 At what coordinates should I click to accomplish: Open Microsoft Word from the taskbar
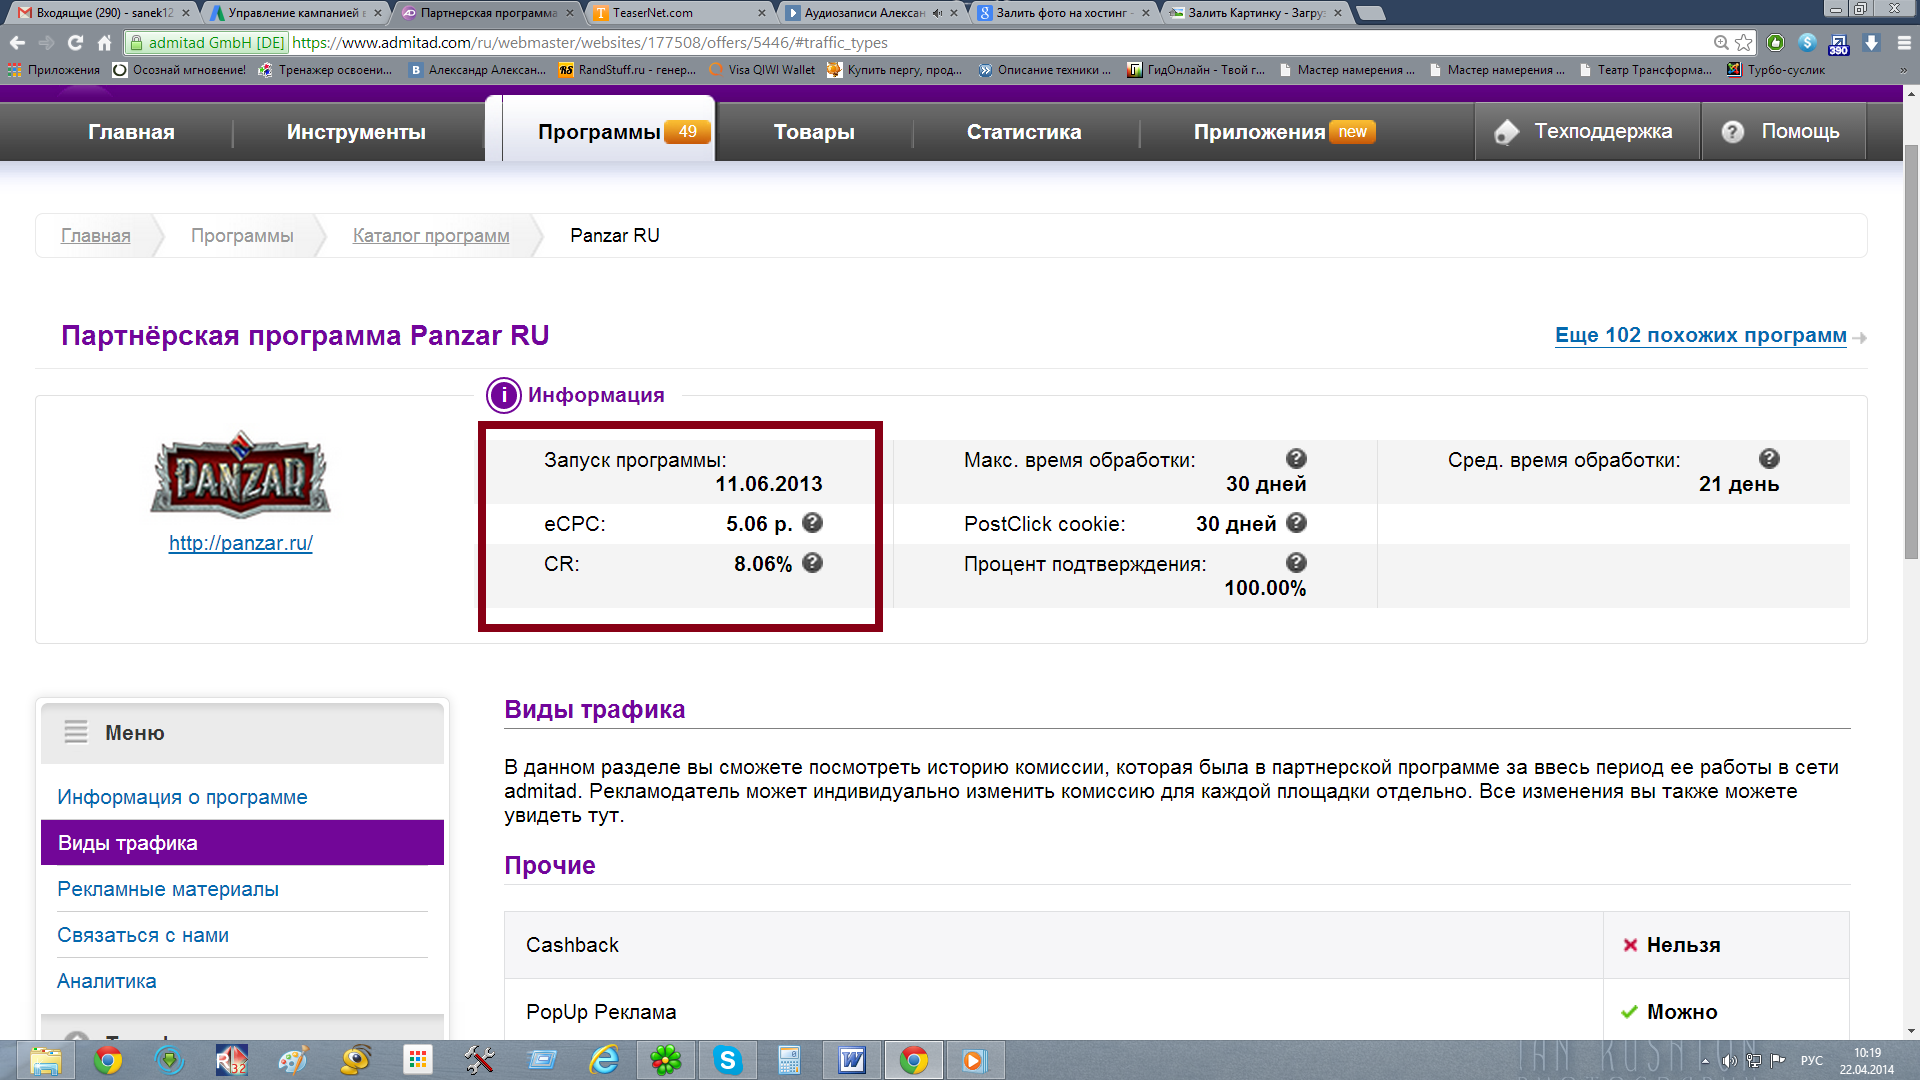851,1060
